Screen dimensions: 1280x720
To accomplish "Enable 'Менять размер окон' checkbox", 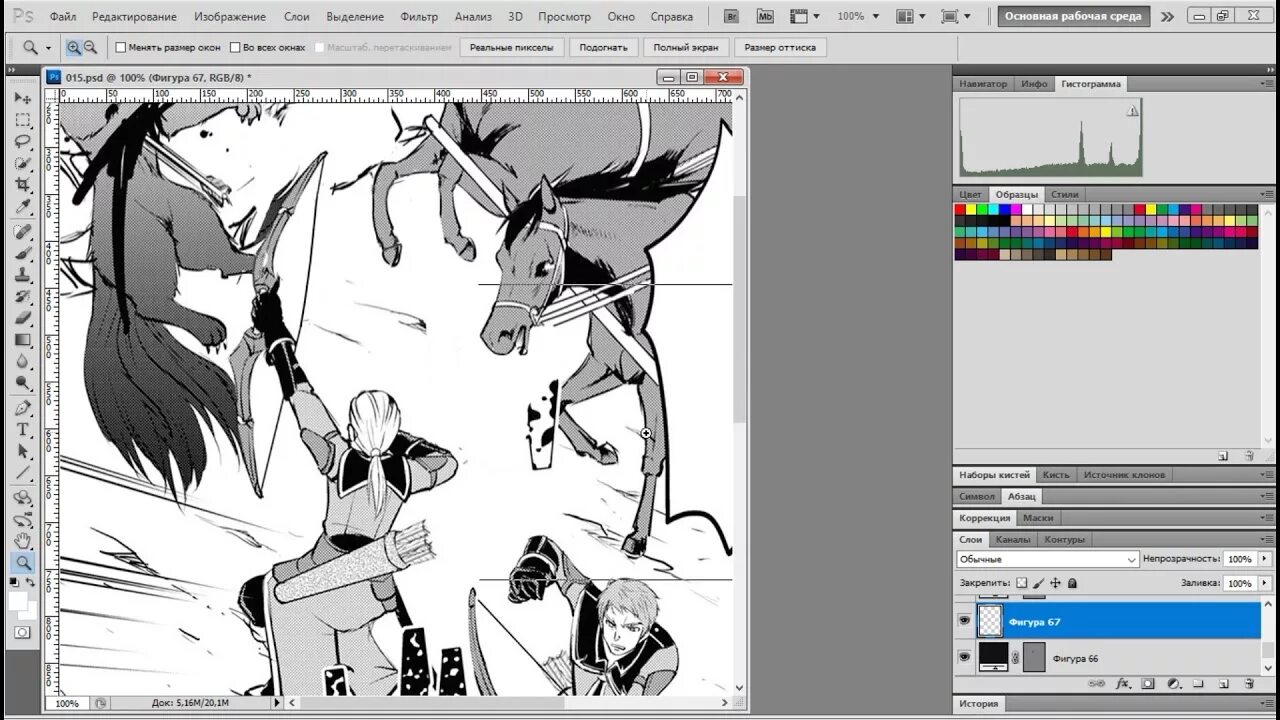I will point(121,47).
